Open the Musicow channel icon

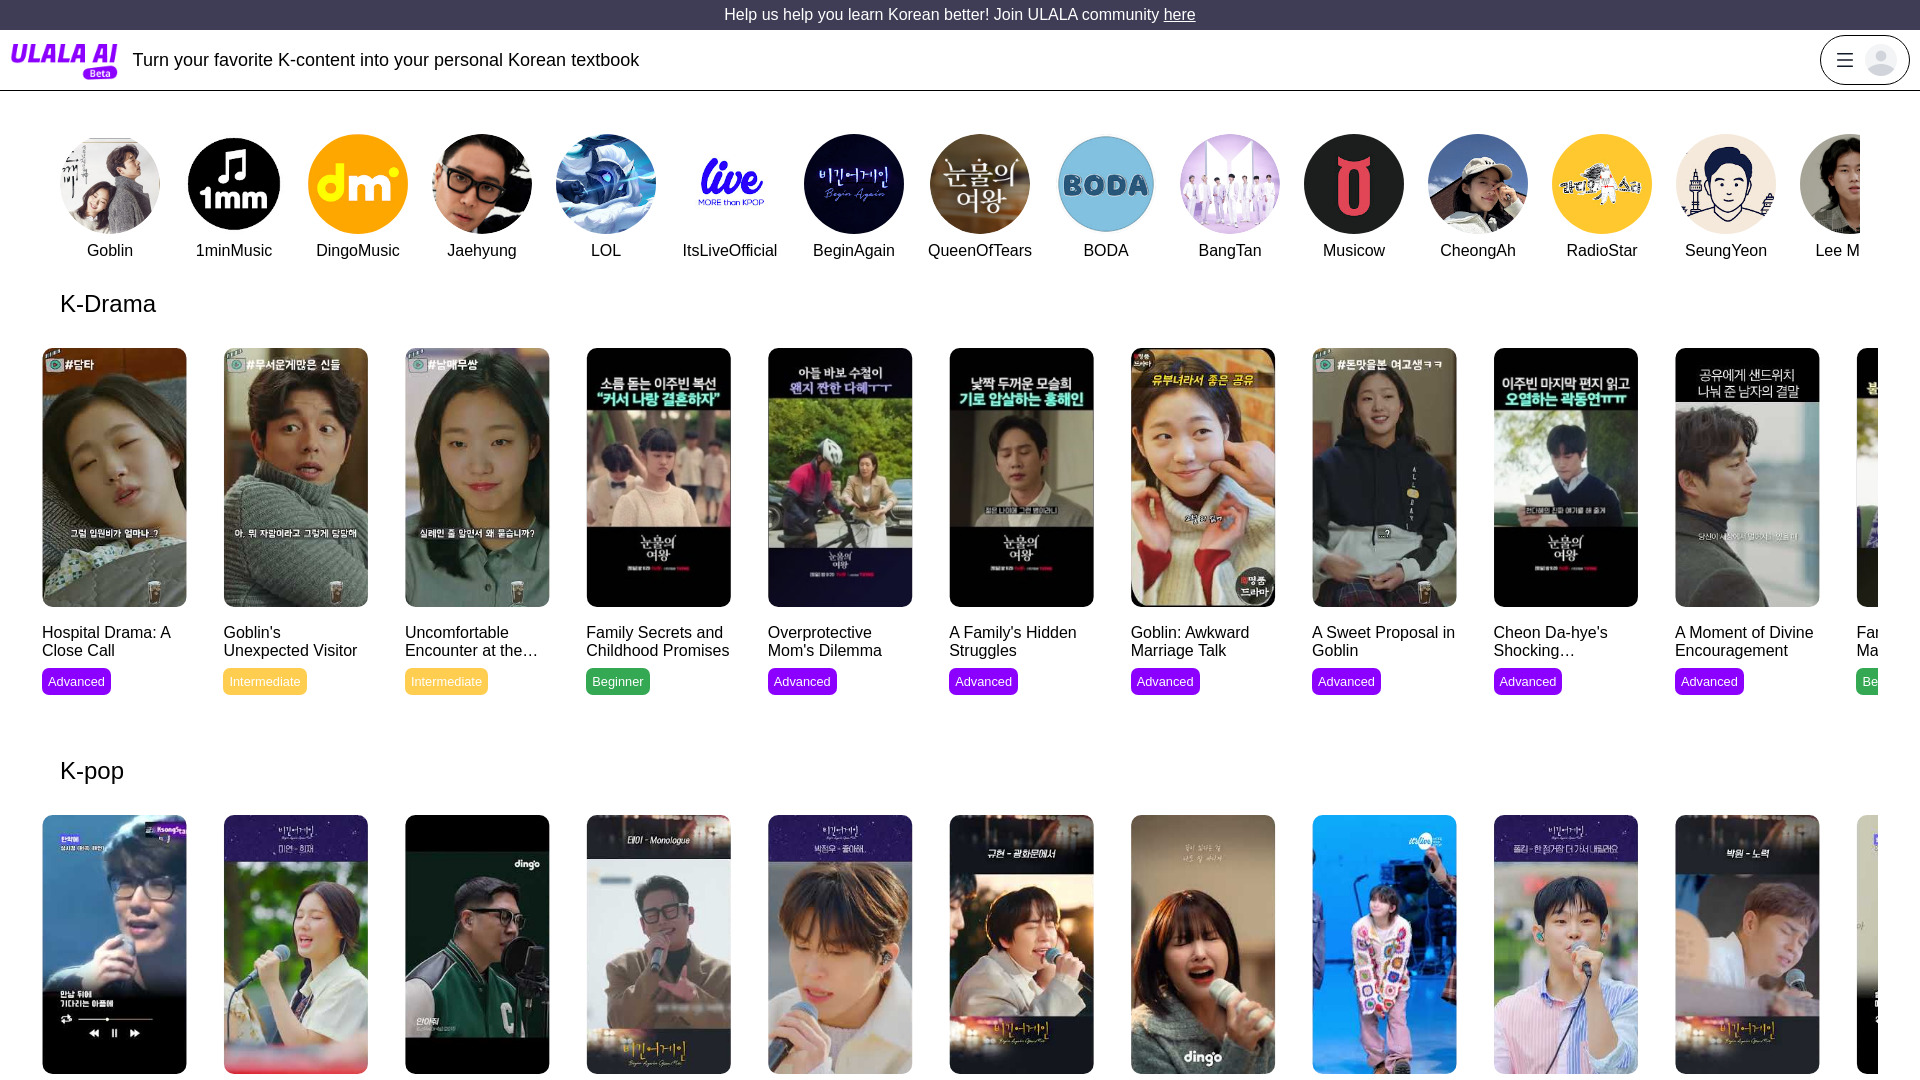1354,184
